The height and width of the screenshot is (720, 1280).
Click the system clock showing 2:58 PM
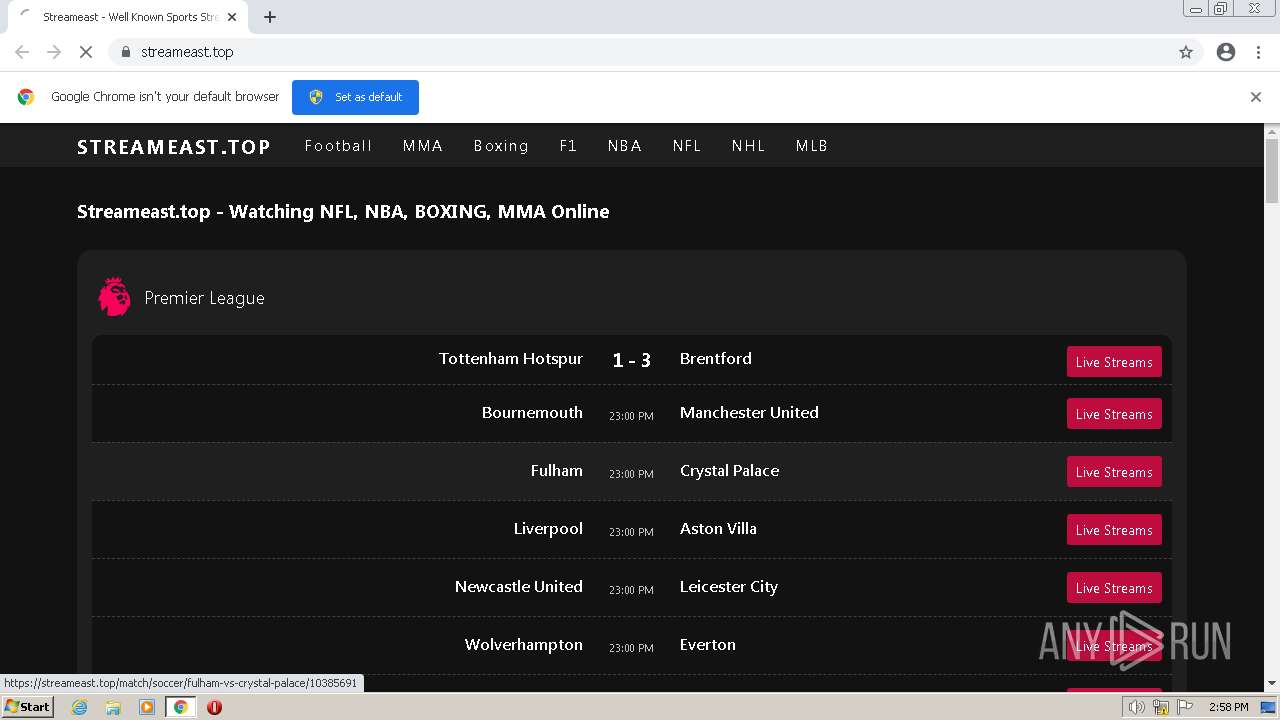tap(1228, 707)
